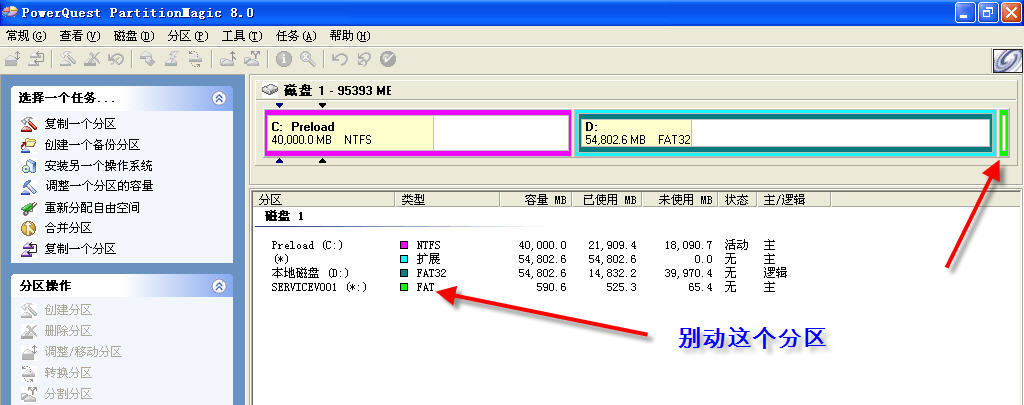Screen dimensions: 1024x405
Task: Open partition properties info icon
Action: click(x=283, y=59)
